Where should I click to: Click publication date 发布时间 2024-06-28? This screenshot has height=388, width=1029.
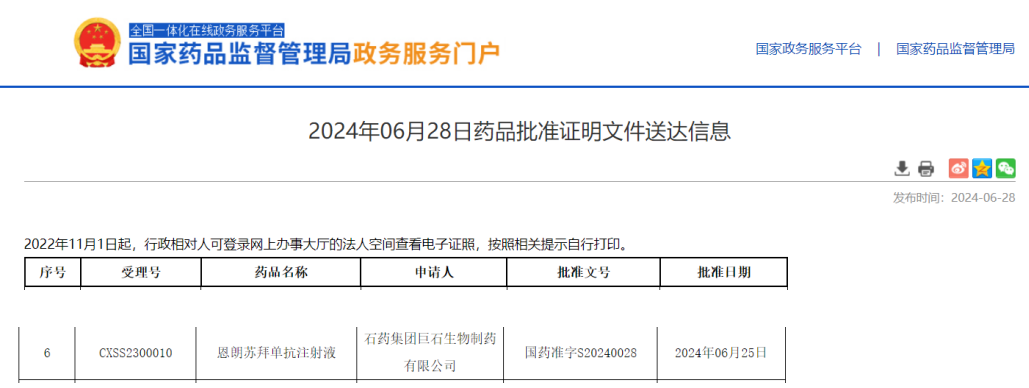tap(954, 198)
